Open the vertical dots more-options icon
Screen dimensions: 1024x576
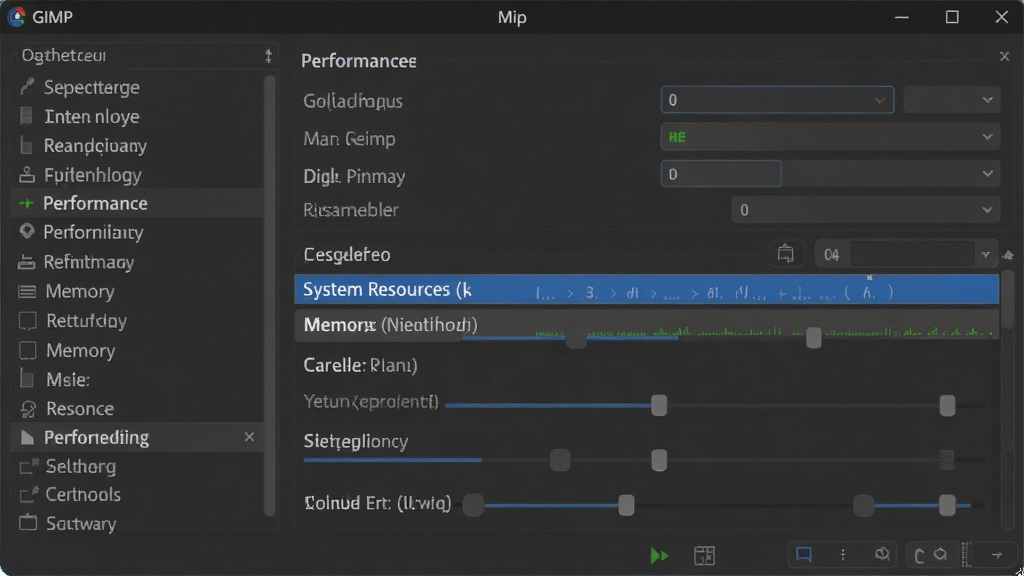point(842,554)
